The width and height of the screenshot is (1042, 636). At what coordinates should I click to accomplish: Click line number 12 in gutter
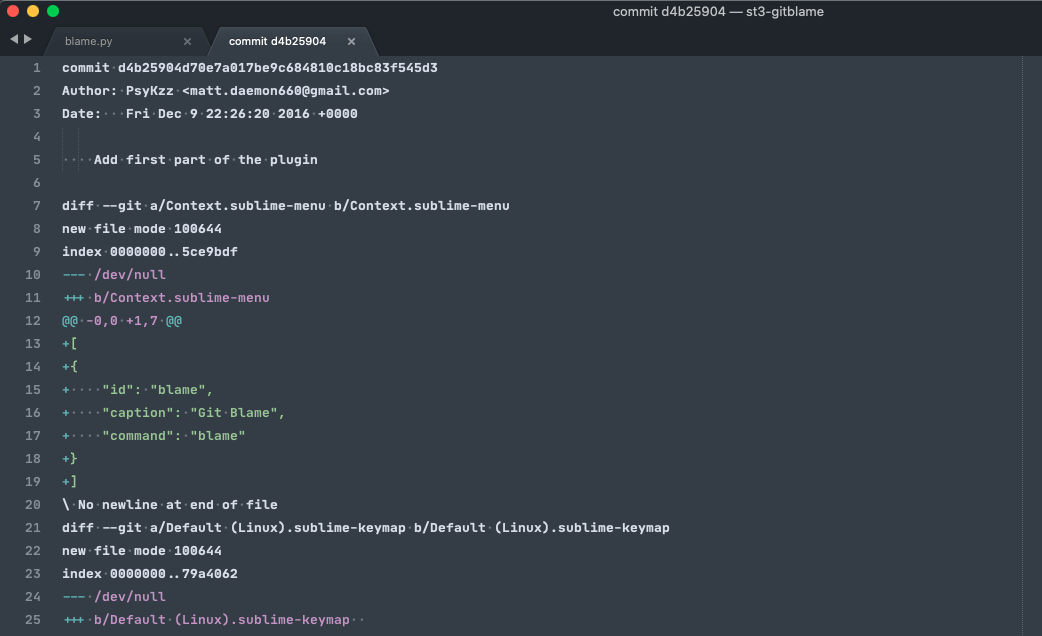(33, 321)
